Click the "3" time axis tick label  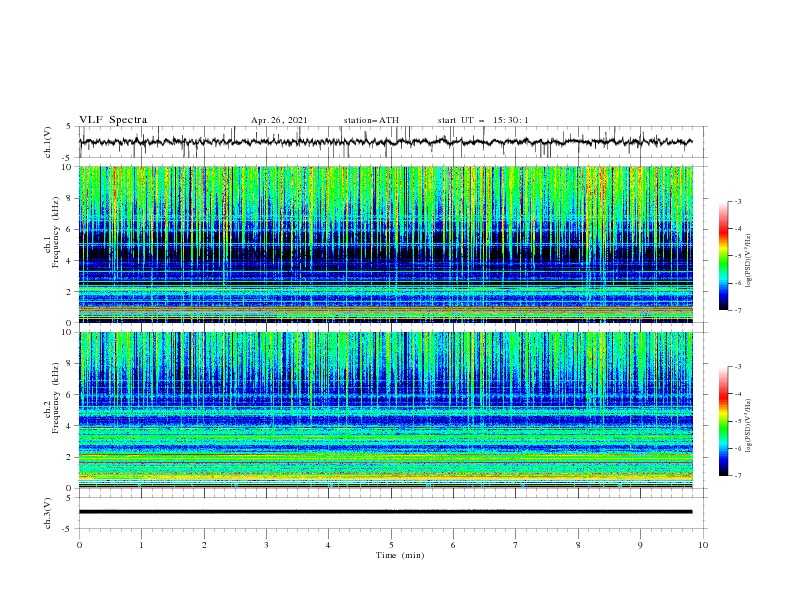point(266,545)
